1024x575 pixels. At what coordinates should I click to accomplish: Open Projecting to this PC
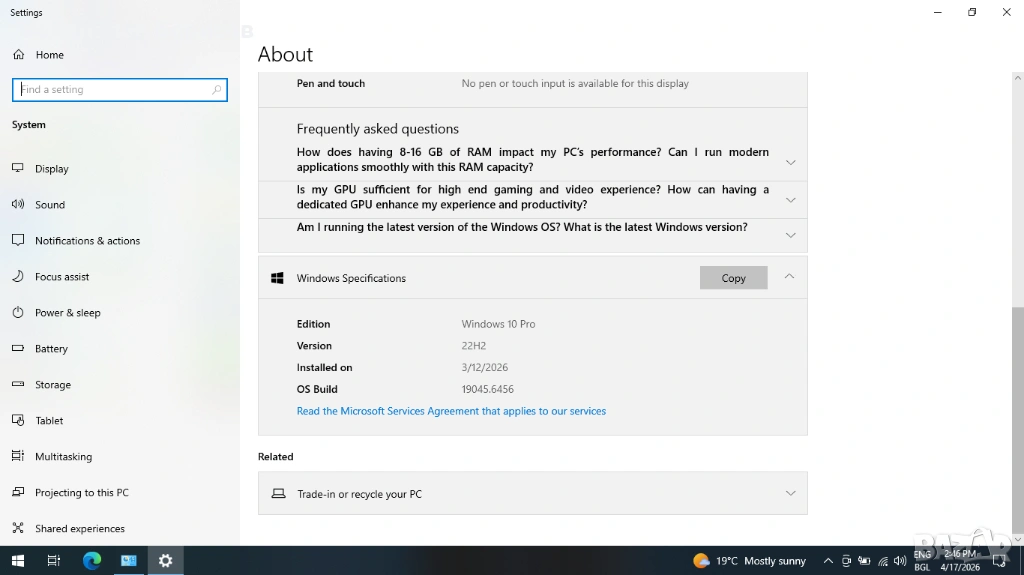click(81, 493)
